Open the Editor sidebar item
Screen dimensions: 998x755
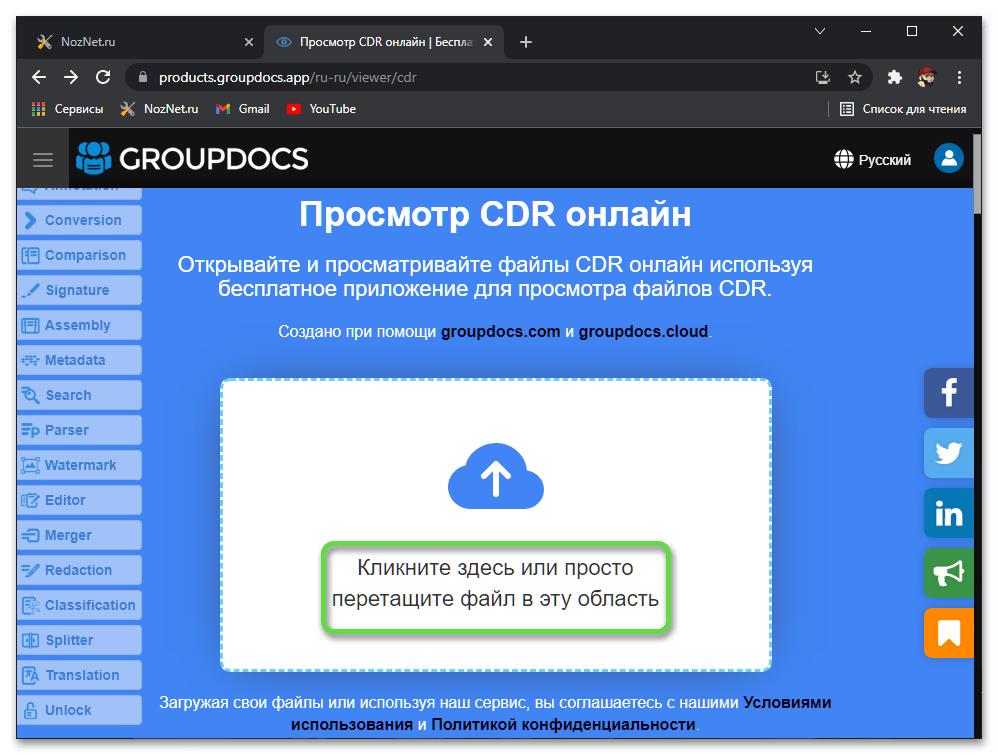point(79,500)
